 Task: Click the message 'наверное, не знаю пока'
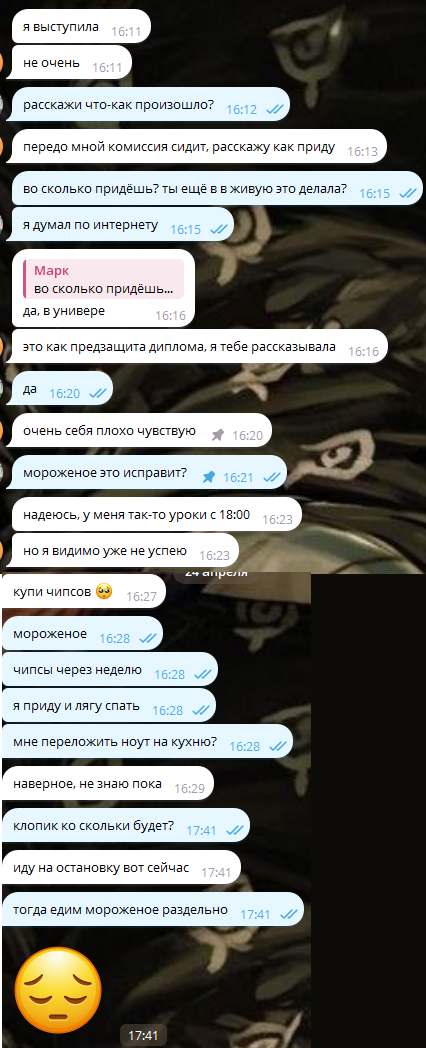pos(108,785)
